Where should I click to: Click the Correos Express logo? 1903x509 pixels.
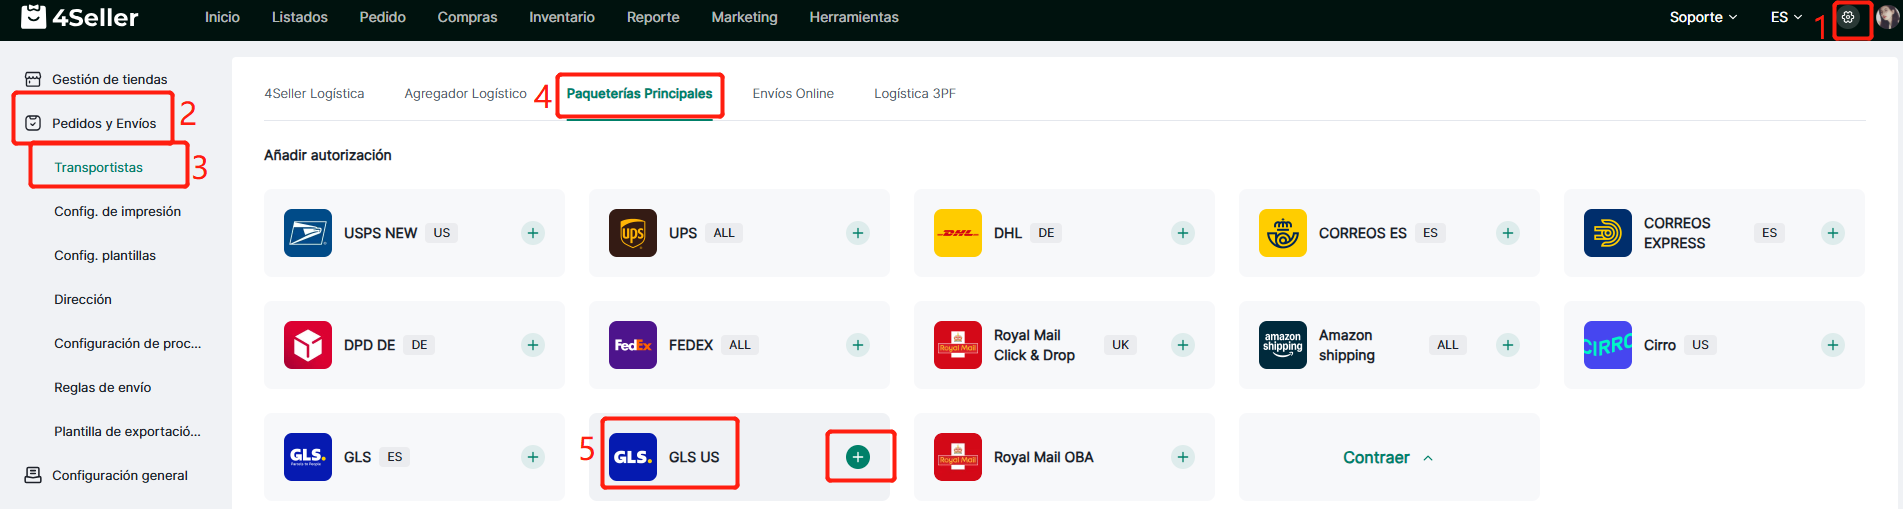click(1608, 233)
